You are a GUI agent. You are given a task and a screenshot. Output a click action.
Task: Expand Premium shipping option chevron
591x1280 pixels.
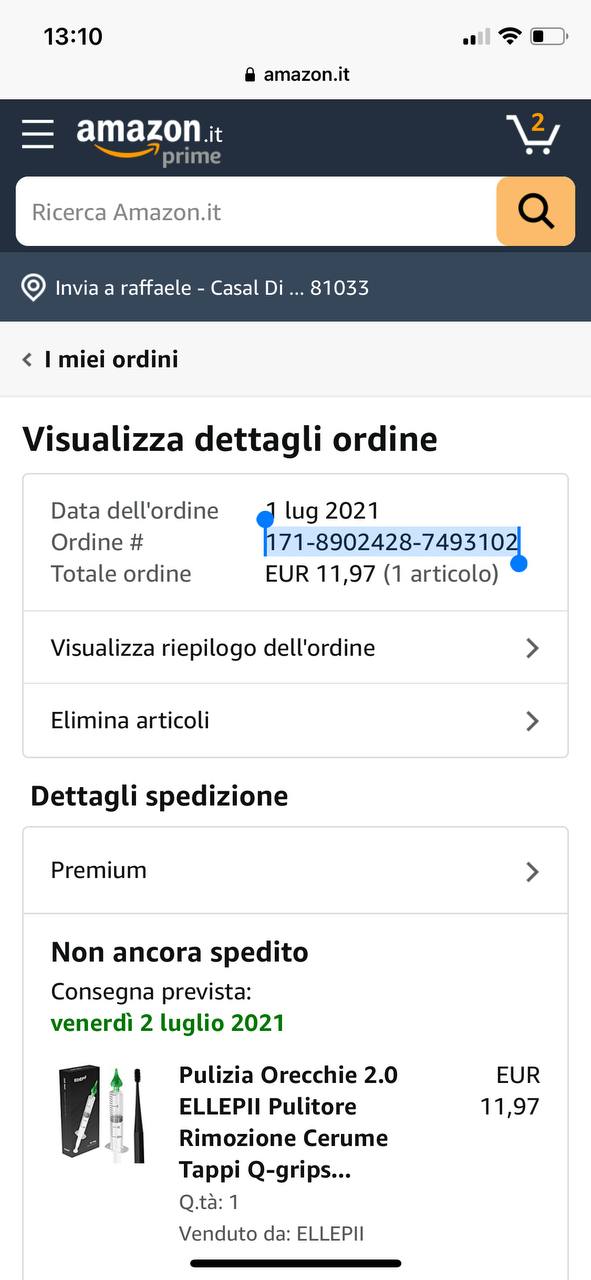532,871
